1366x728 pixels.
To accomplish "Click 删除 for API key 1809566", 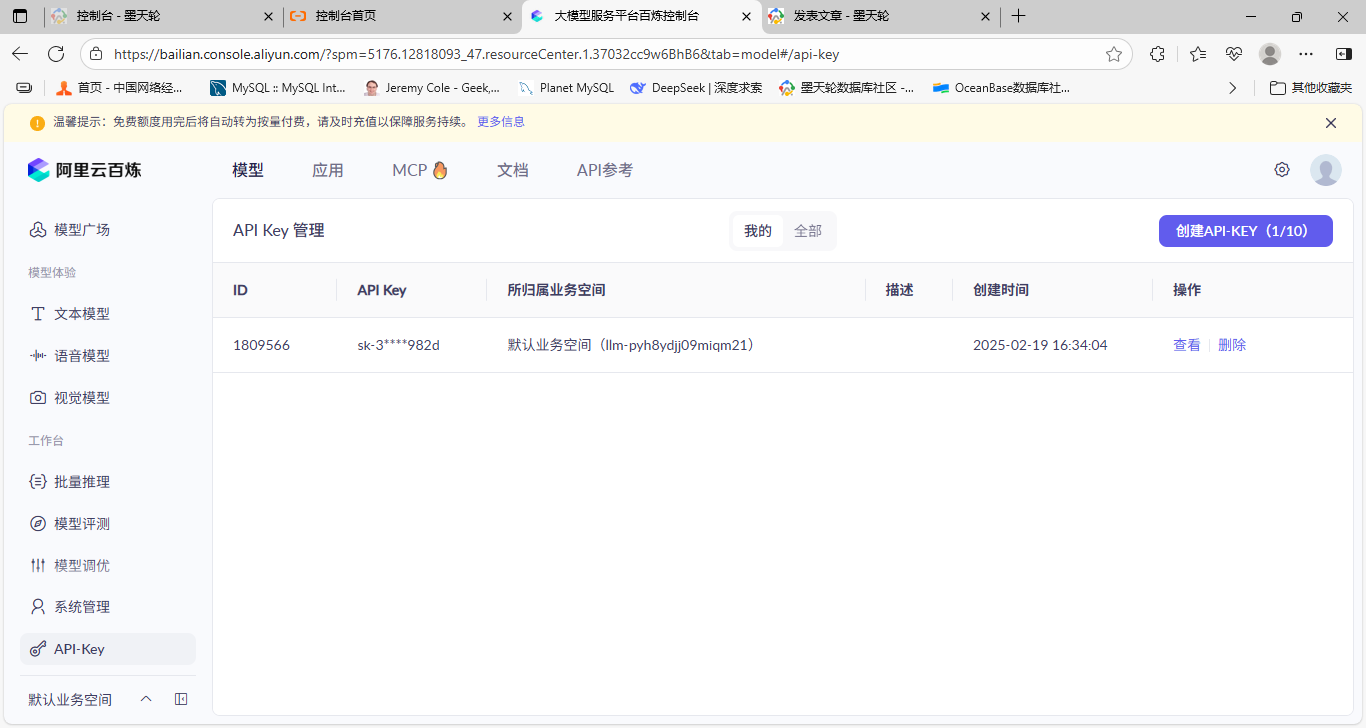I will point(1232,345).
